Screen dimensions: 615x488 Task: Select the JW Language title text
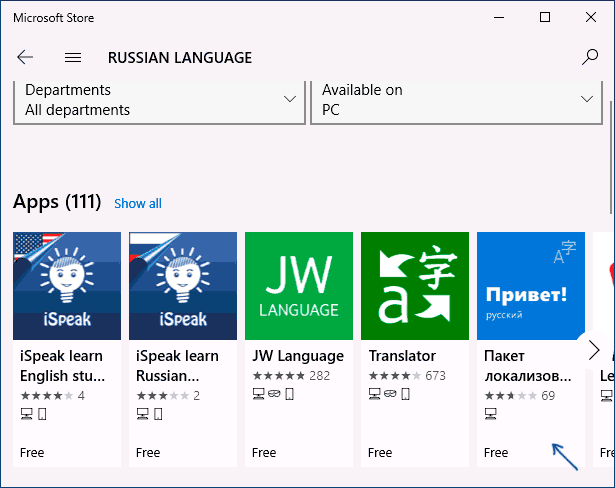(298, 356)
